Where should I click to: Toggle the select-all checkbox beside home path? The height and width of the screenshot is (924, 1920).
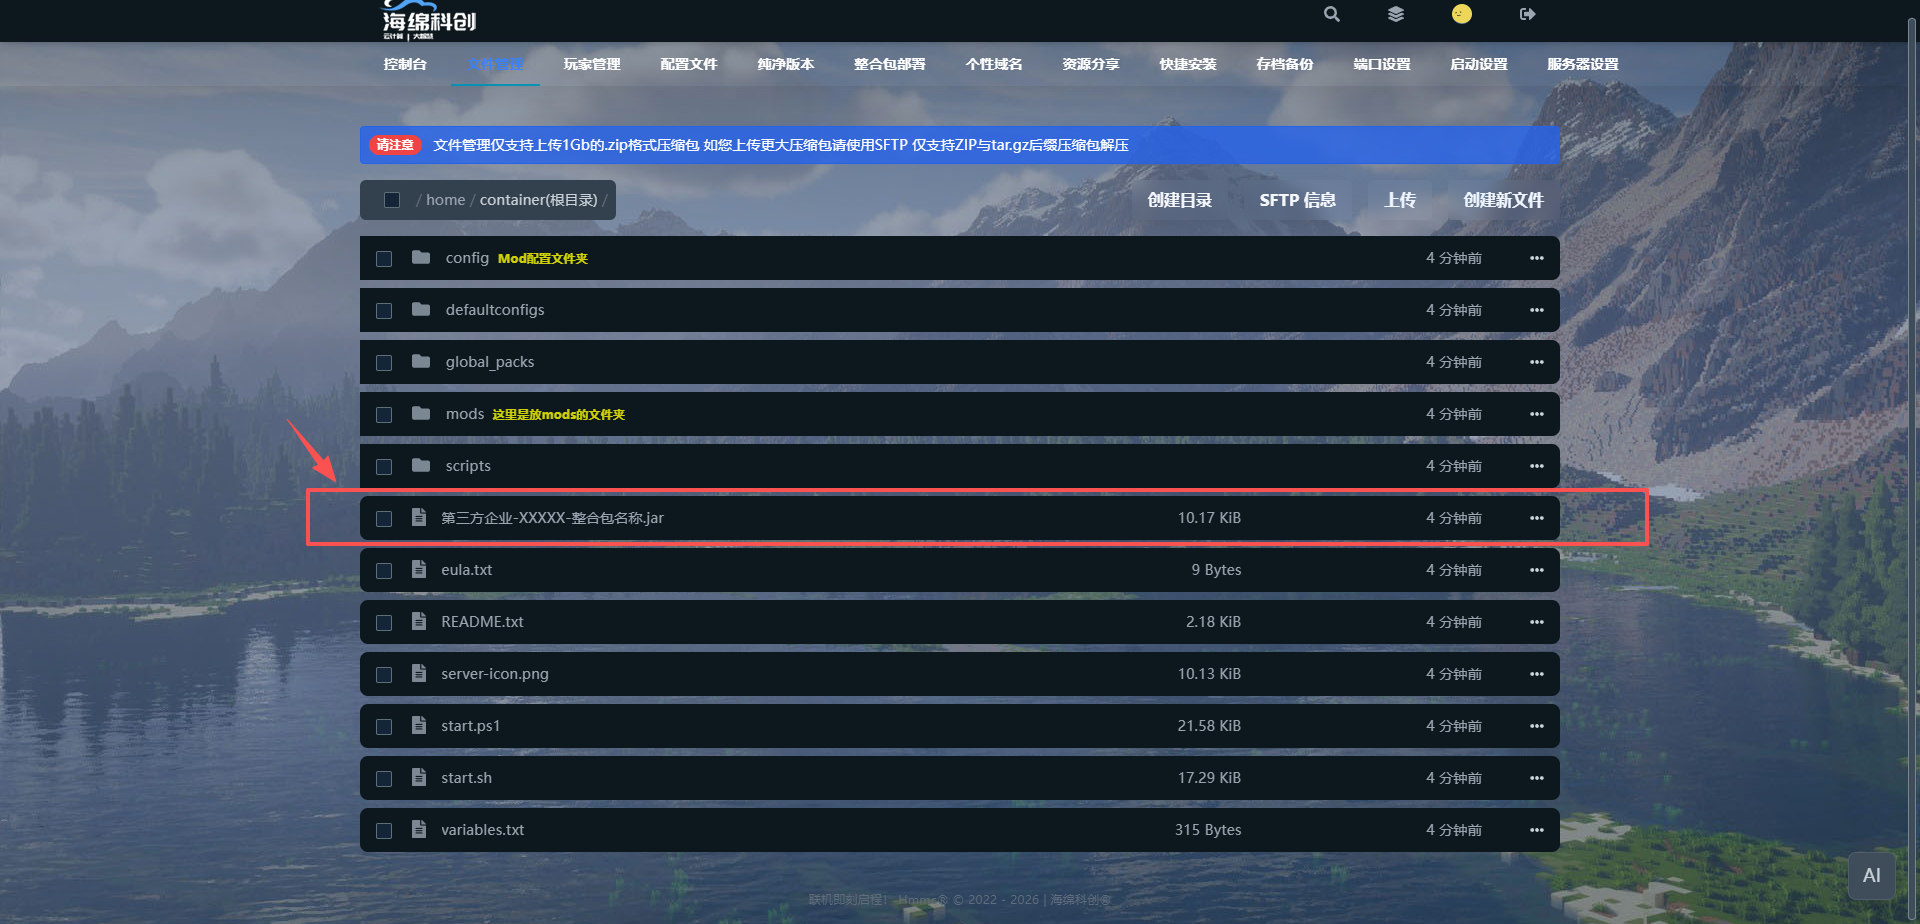tap(392, 200)
